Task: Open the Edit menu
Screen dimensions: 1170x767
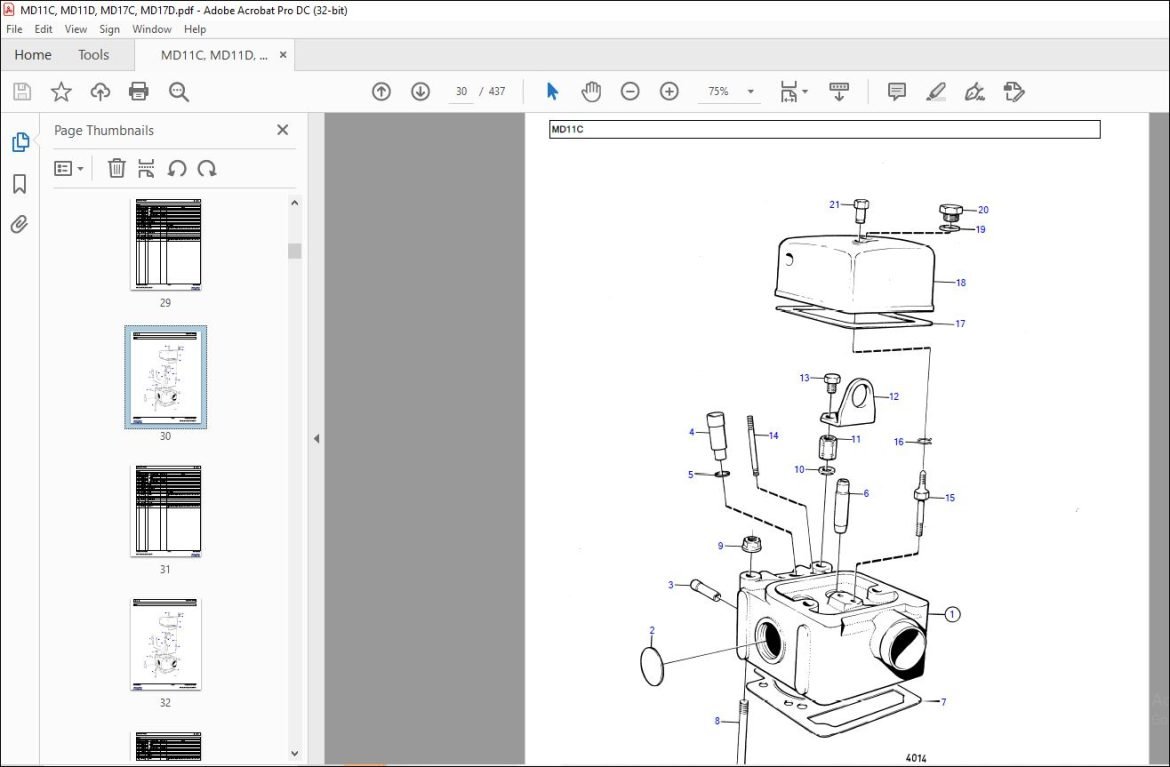Action: (x=43, y=29)
